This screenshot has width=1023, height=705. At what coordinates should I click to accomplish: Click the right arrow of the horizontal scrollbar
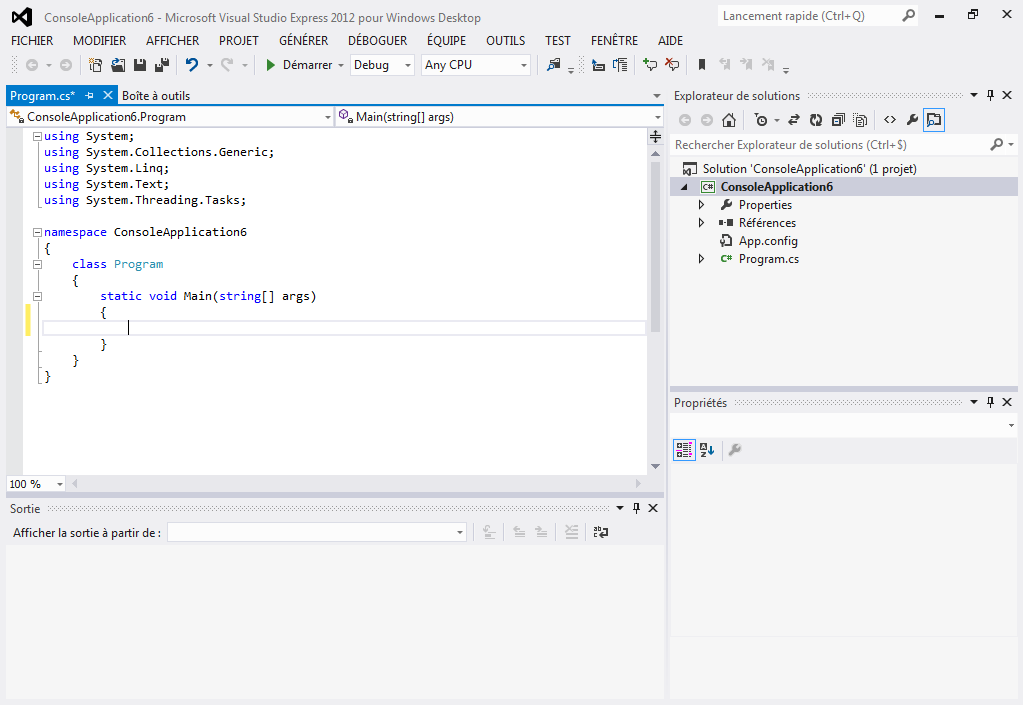pos(638,484)
